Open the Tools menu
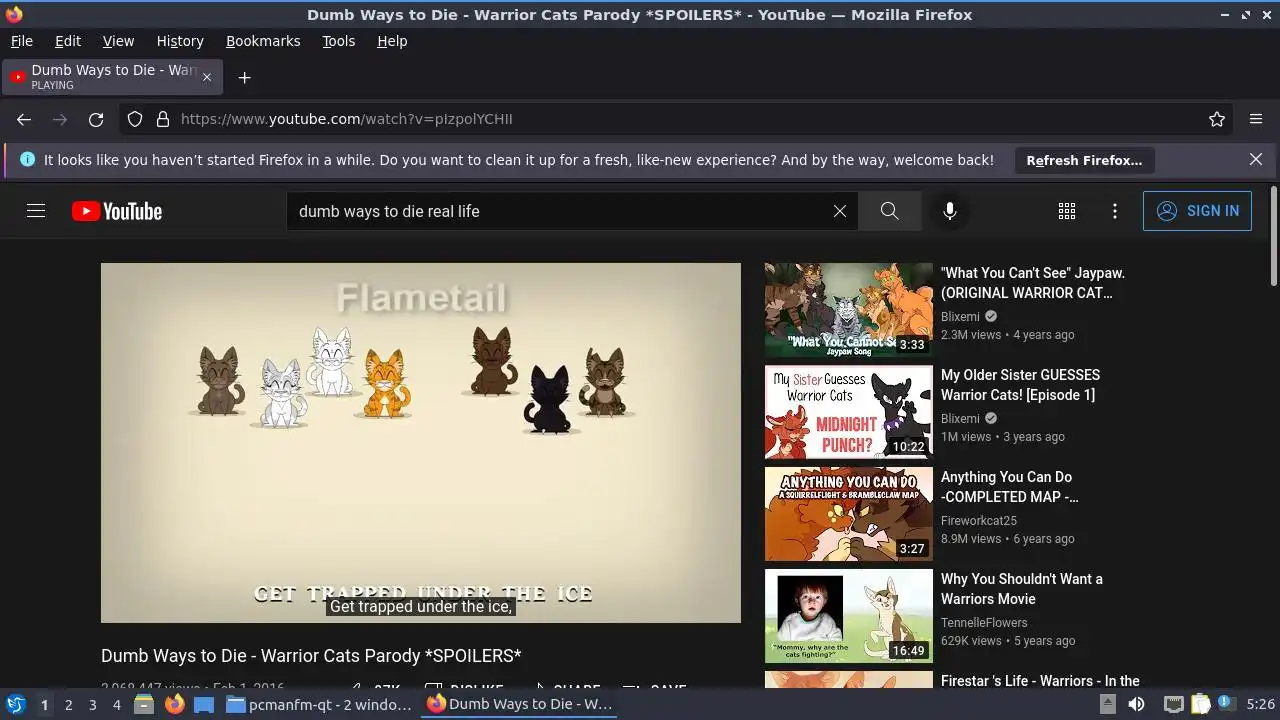 click(338, 41)
